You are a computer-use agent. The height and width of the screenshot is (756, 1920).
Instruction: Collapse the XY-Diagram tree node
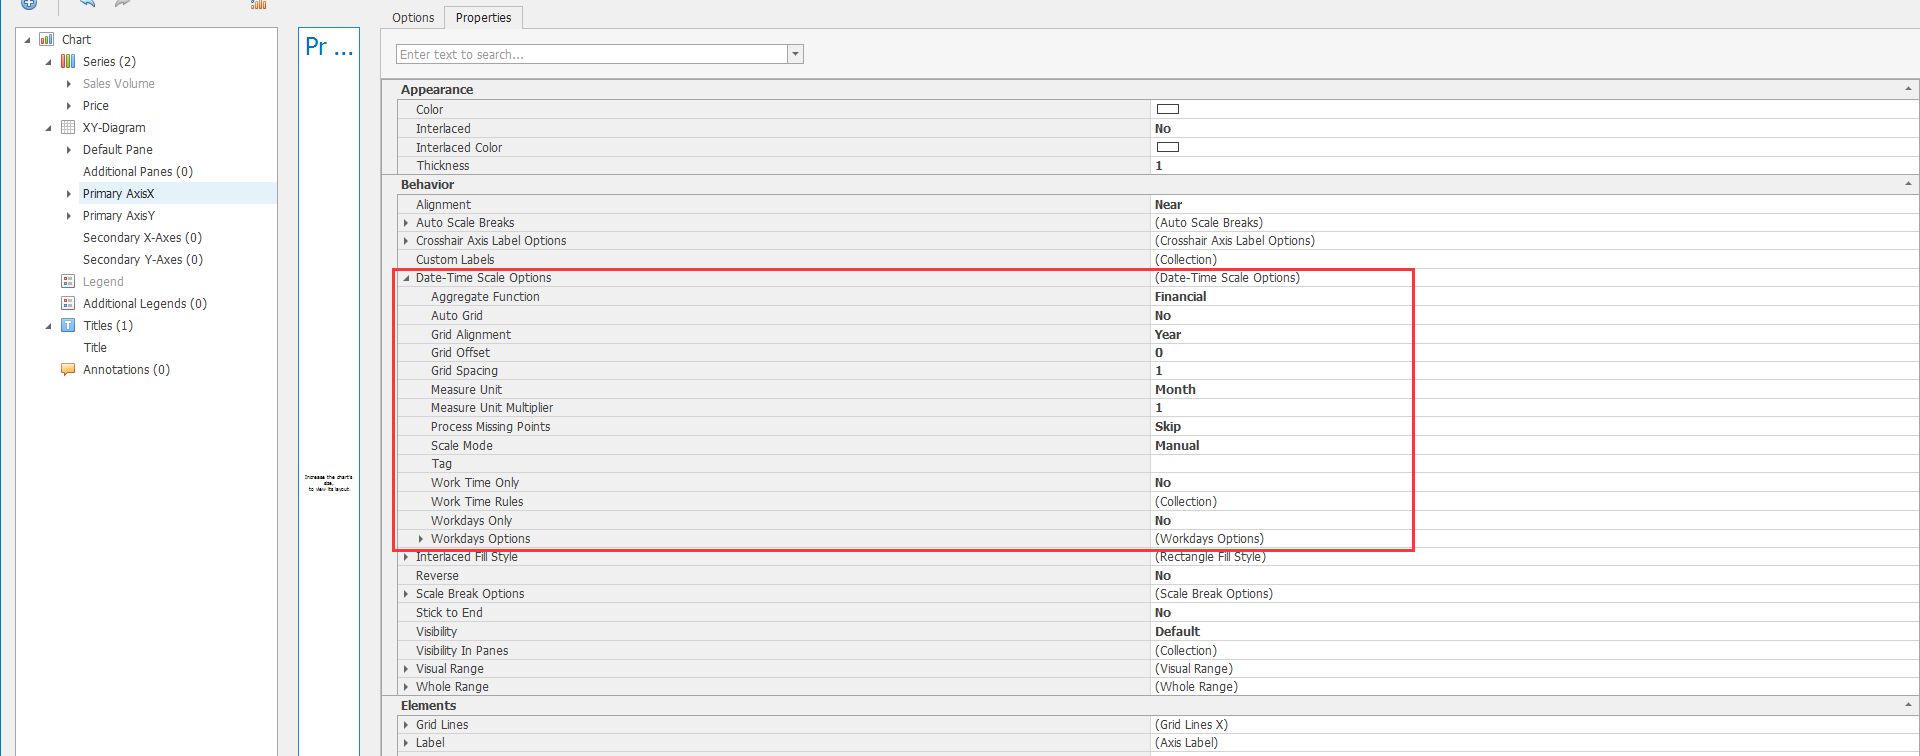click(x=48, y=128)
